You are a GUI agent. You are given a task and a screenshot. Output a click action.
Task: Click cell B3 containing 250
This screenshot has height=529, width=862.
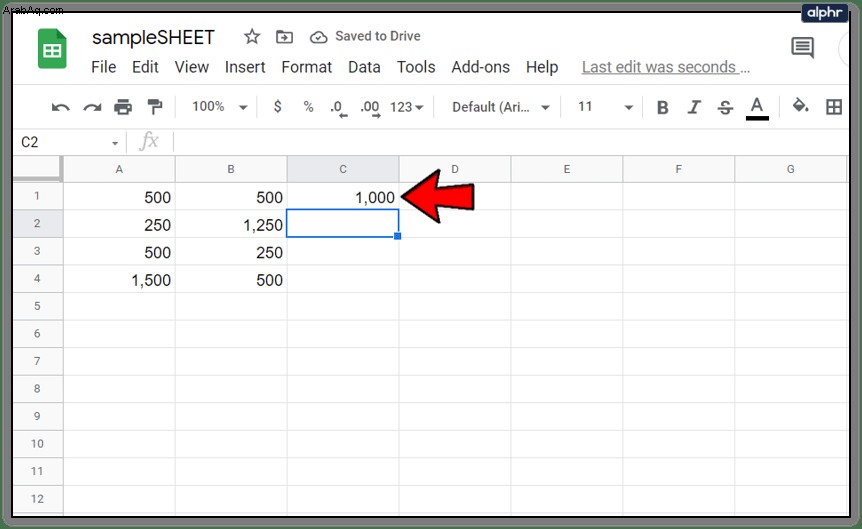click(x=231, y=251)
